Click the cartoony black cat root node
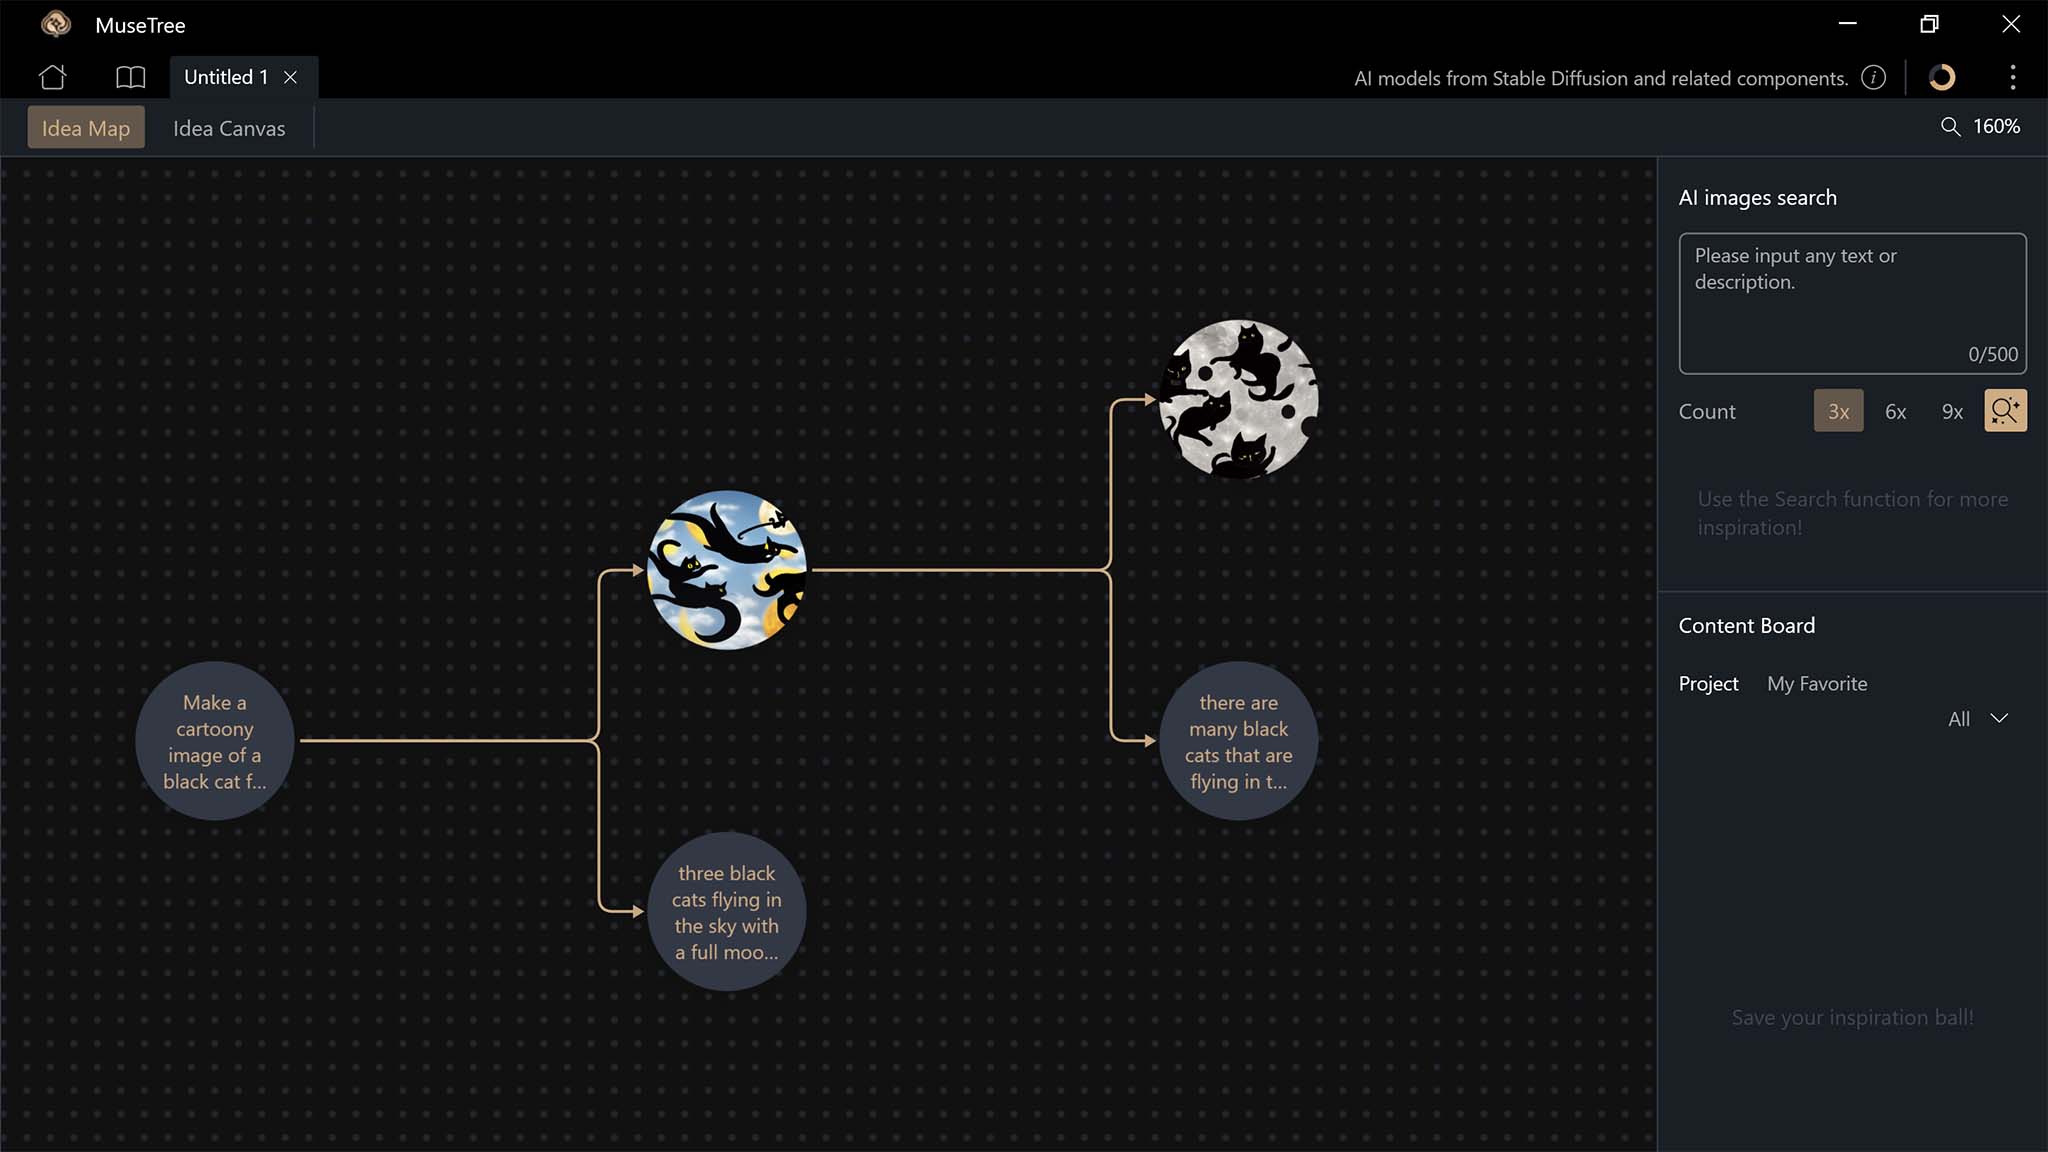This screenshot has width=2048, height=1152. tap(214, 741)
